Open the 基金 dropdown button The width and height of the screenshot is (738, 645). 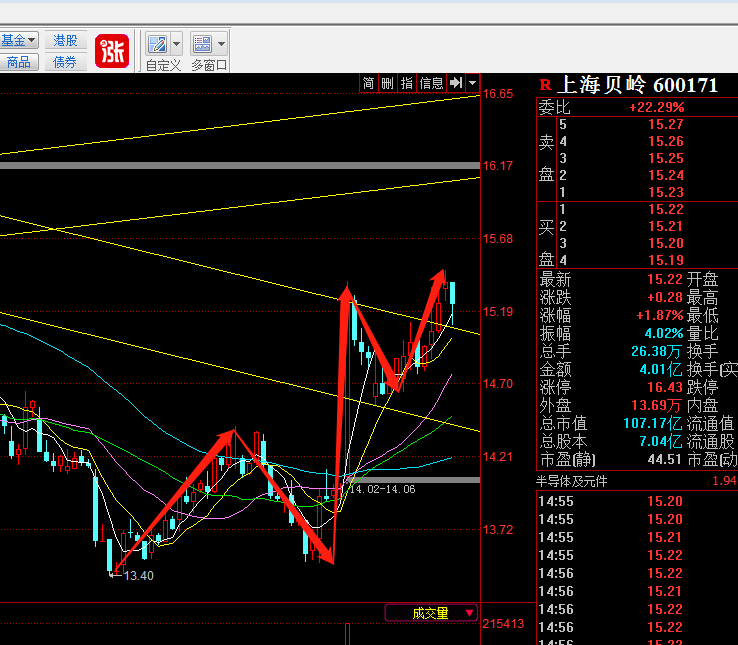pos(18,40)
